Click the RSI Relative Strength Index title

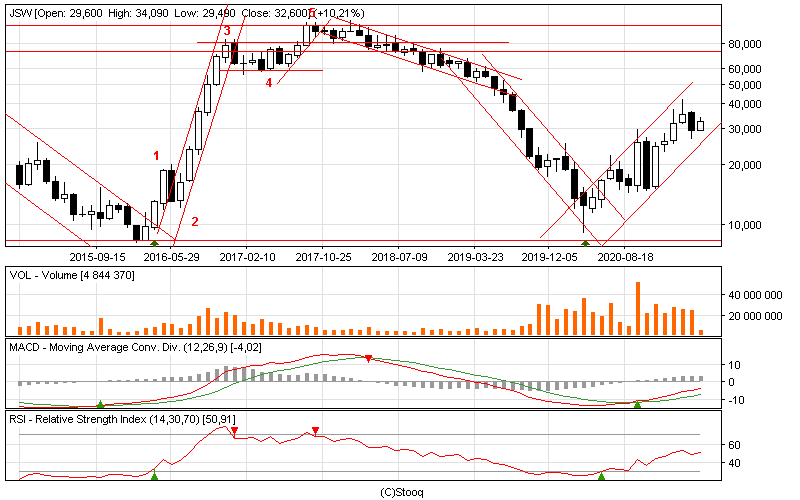pyautogui.click(x=122, y=419)
